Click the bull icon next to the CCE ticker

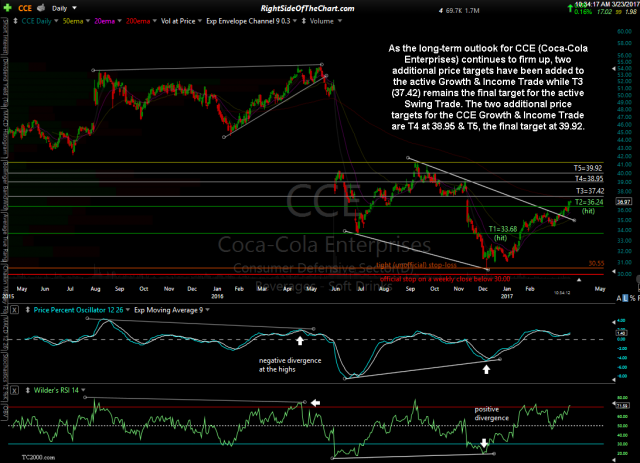[x=41, y=8]
